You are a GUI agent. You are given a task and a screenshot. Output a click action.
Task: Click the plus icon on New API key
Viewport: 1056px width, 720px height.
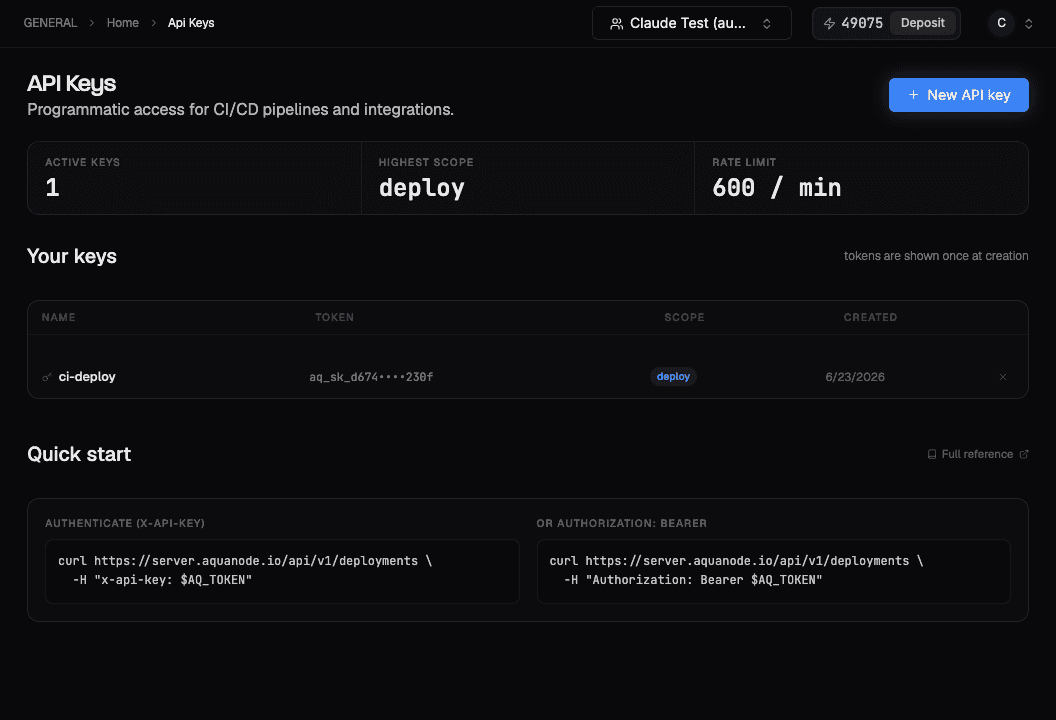(x=913, y=95)
